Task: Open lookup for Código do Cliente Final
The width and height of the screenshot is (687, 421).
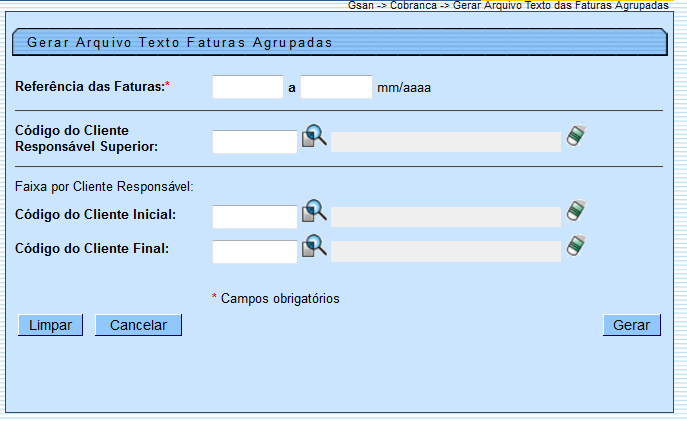Action: [x=315, y=245]
